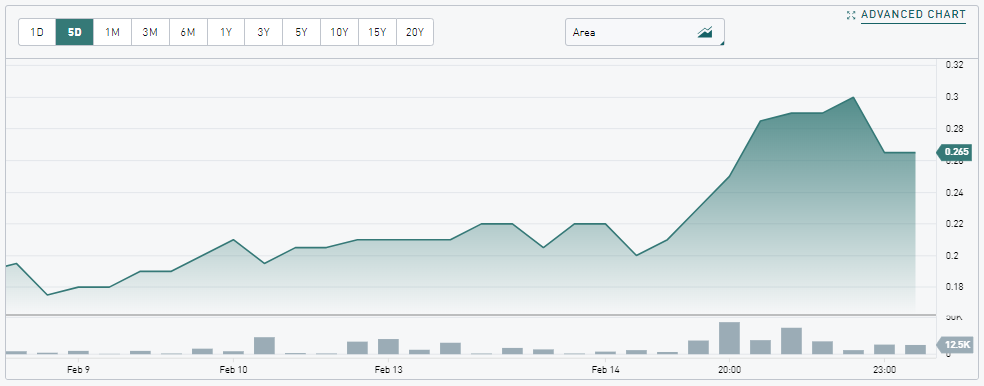Click the volume bar at Feb 10
Screen dimensions: 984x386
click(233, 353)
